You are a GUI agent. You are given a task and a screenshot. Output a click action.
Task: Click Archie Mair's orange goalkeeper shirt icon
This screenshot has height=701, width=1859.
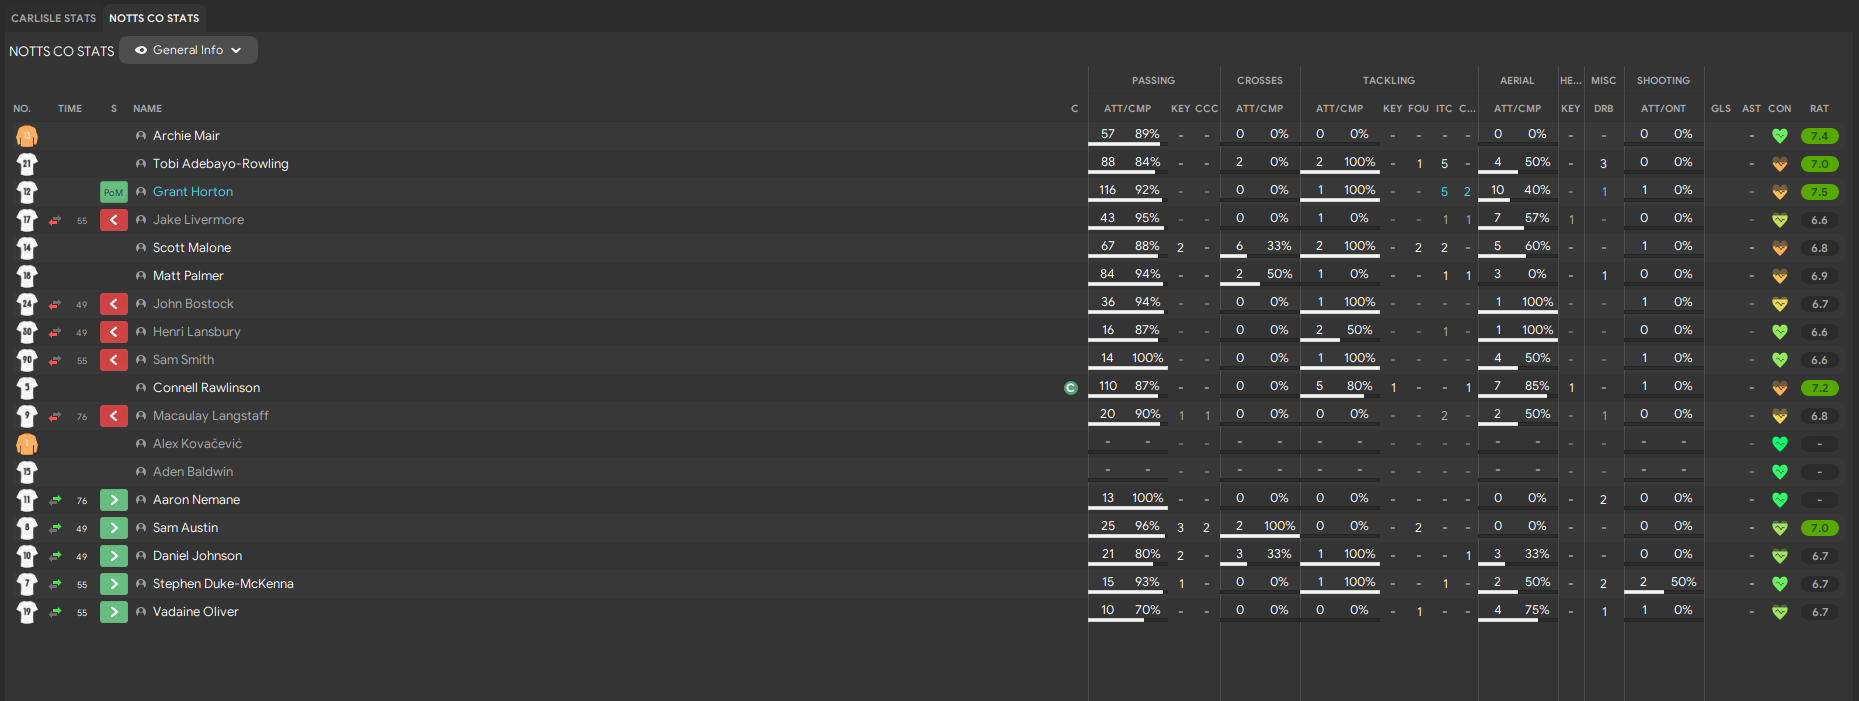click(27, 136)
